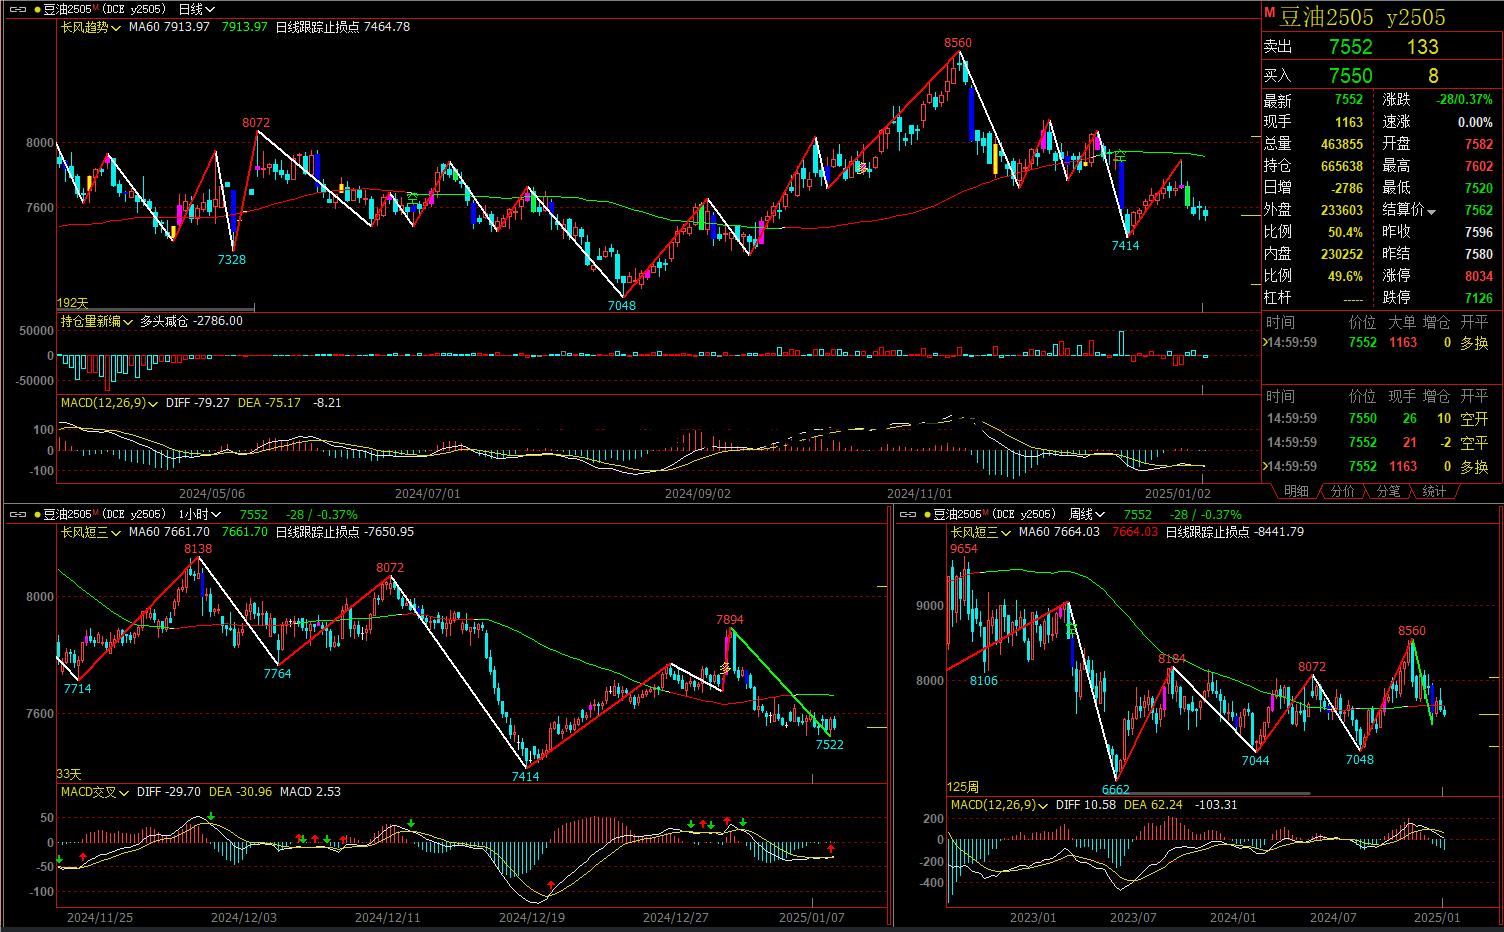Expand the 结算价 dropdown arrow in quote panel
1504x932 pixels.
1431,211
